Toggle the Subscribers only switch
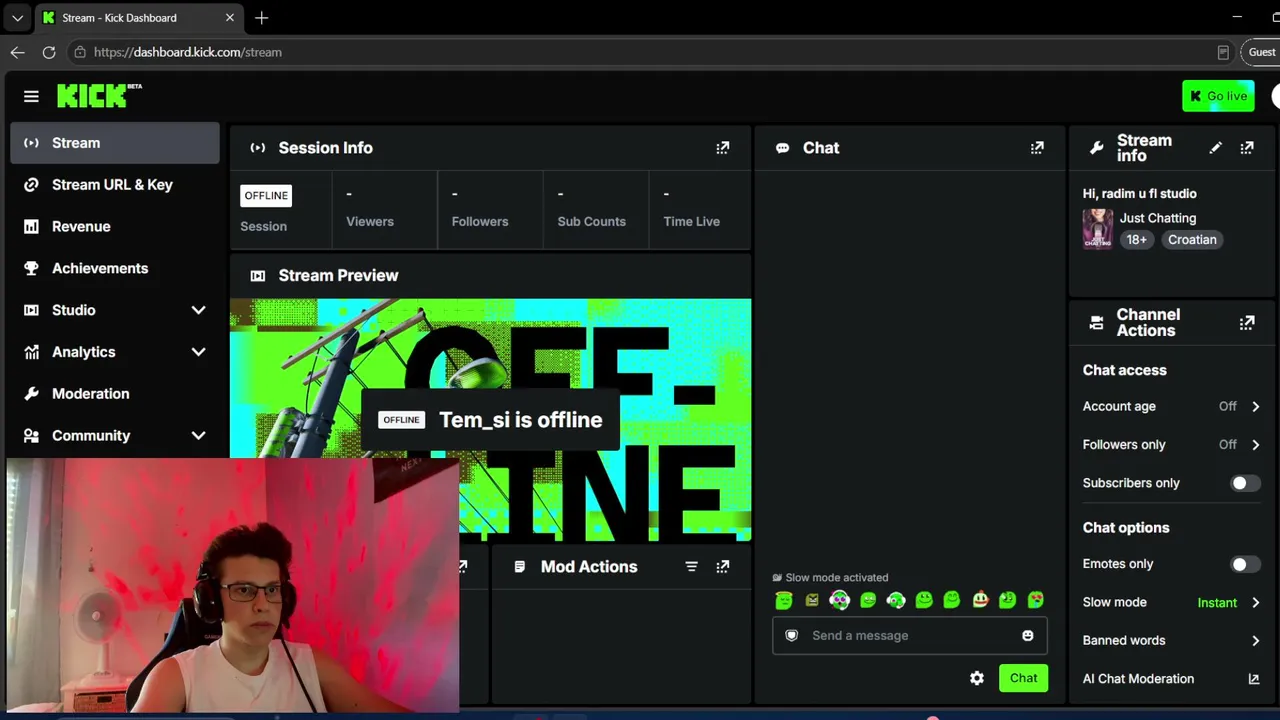 (1245, 483)
